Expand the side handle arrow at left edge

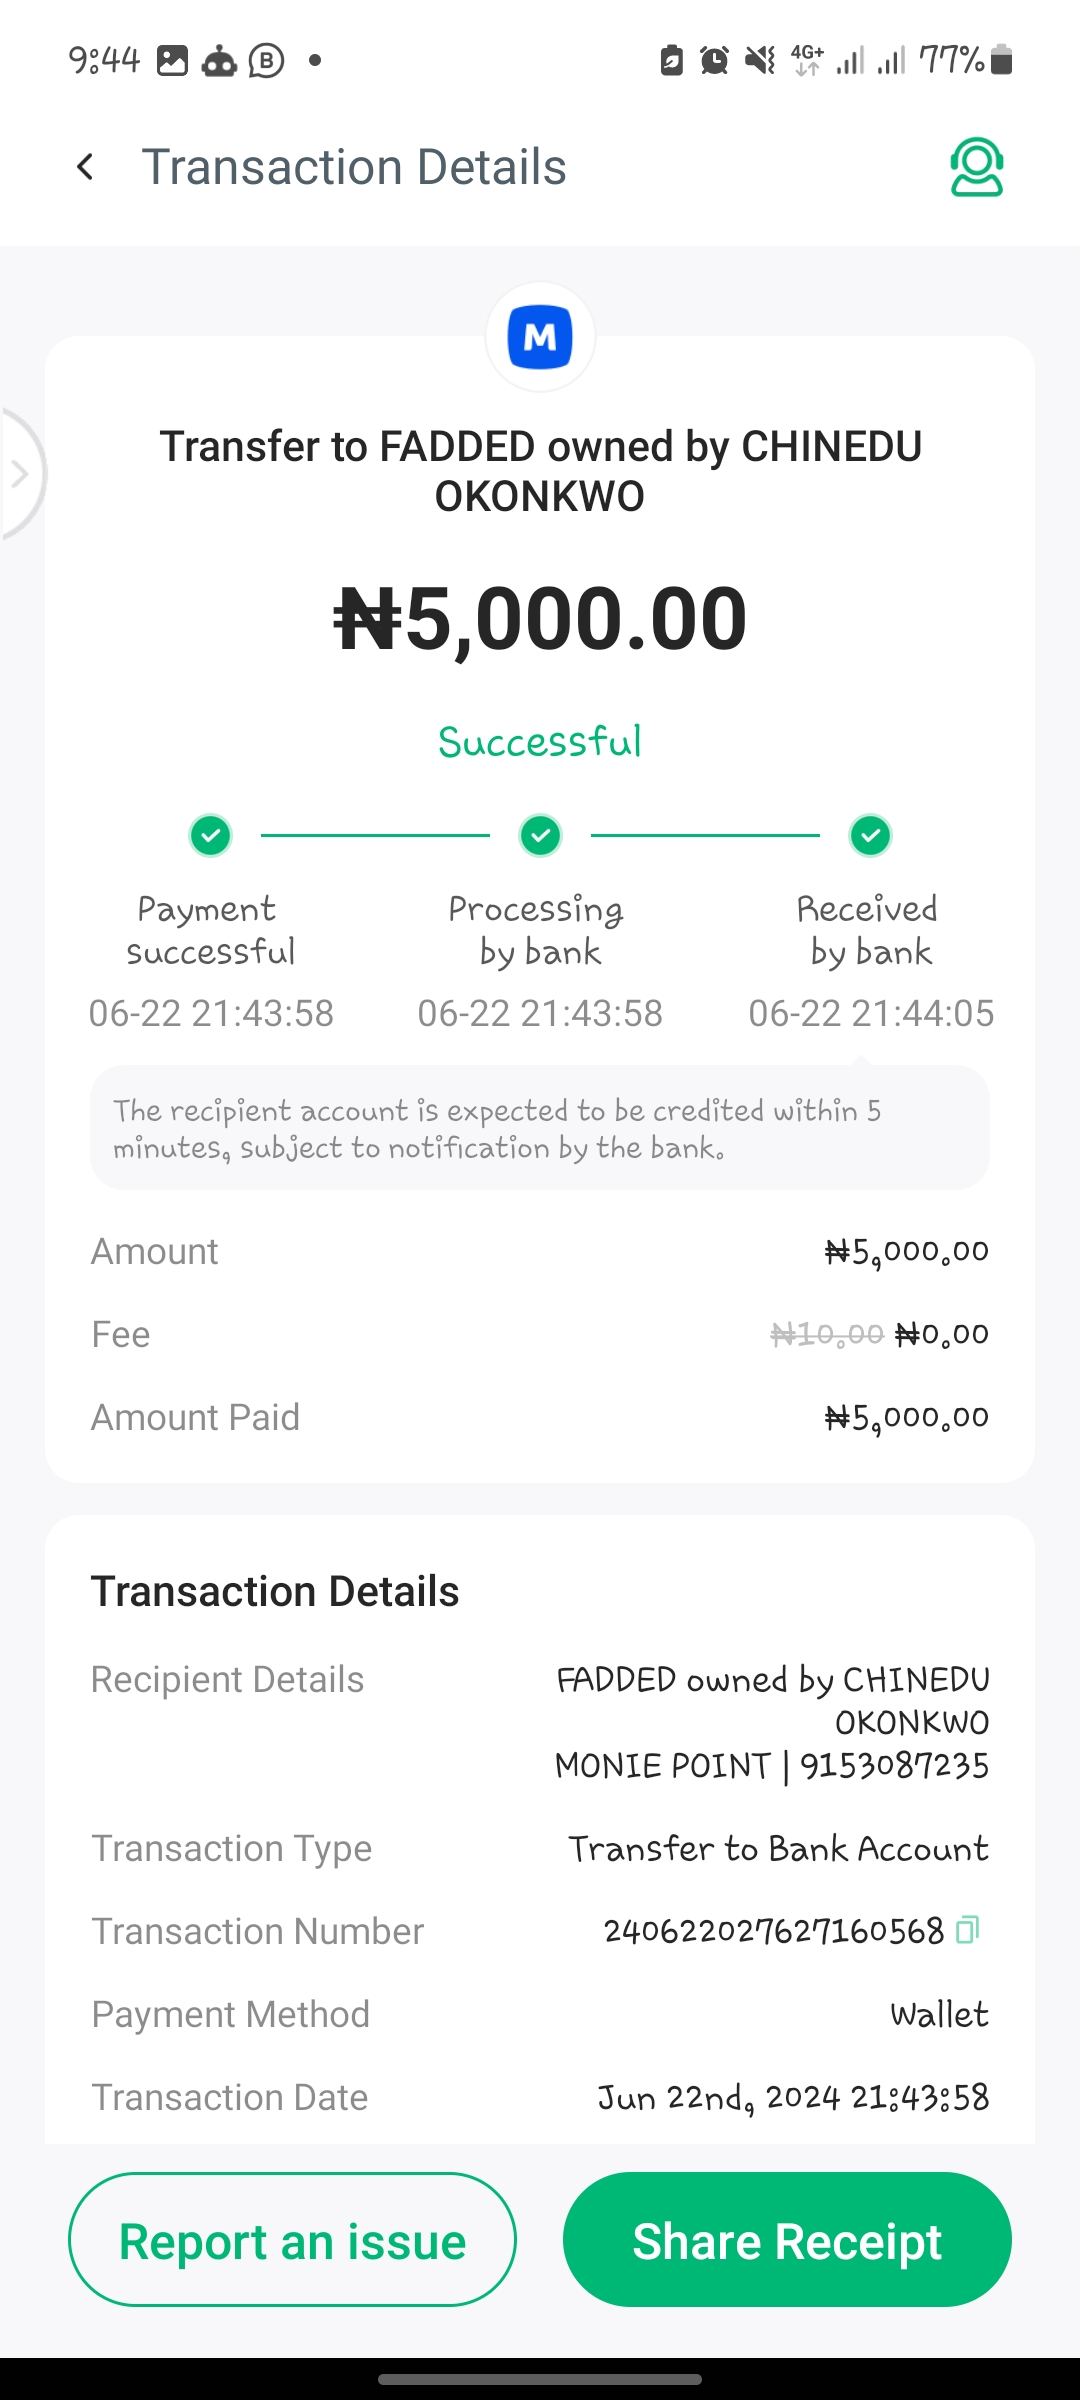point(20,473)
